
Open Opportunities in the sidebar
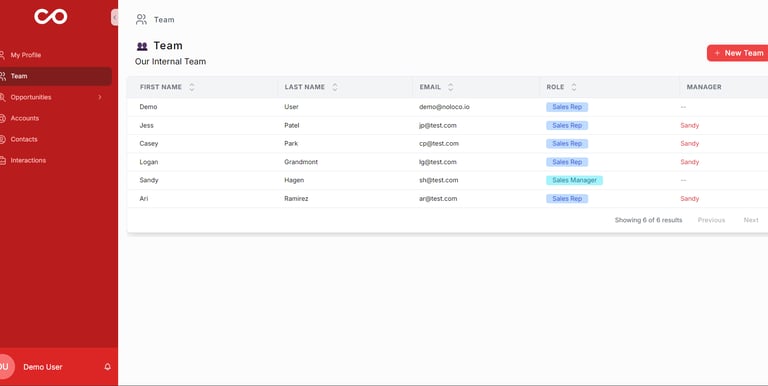point(31,97)
